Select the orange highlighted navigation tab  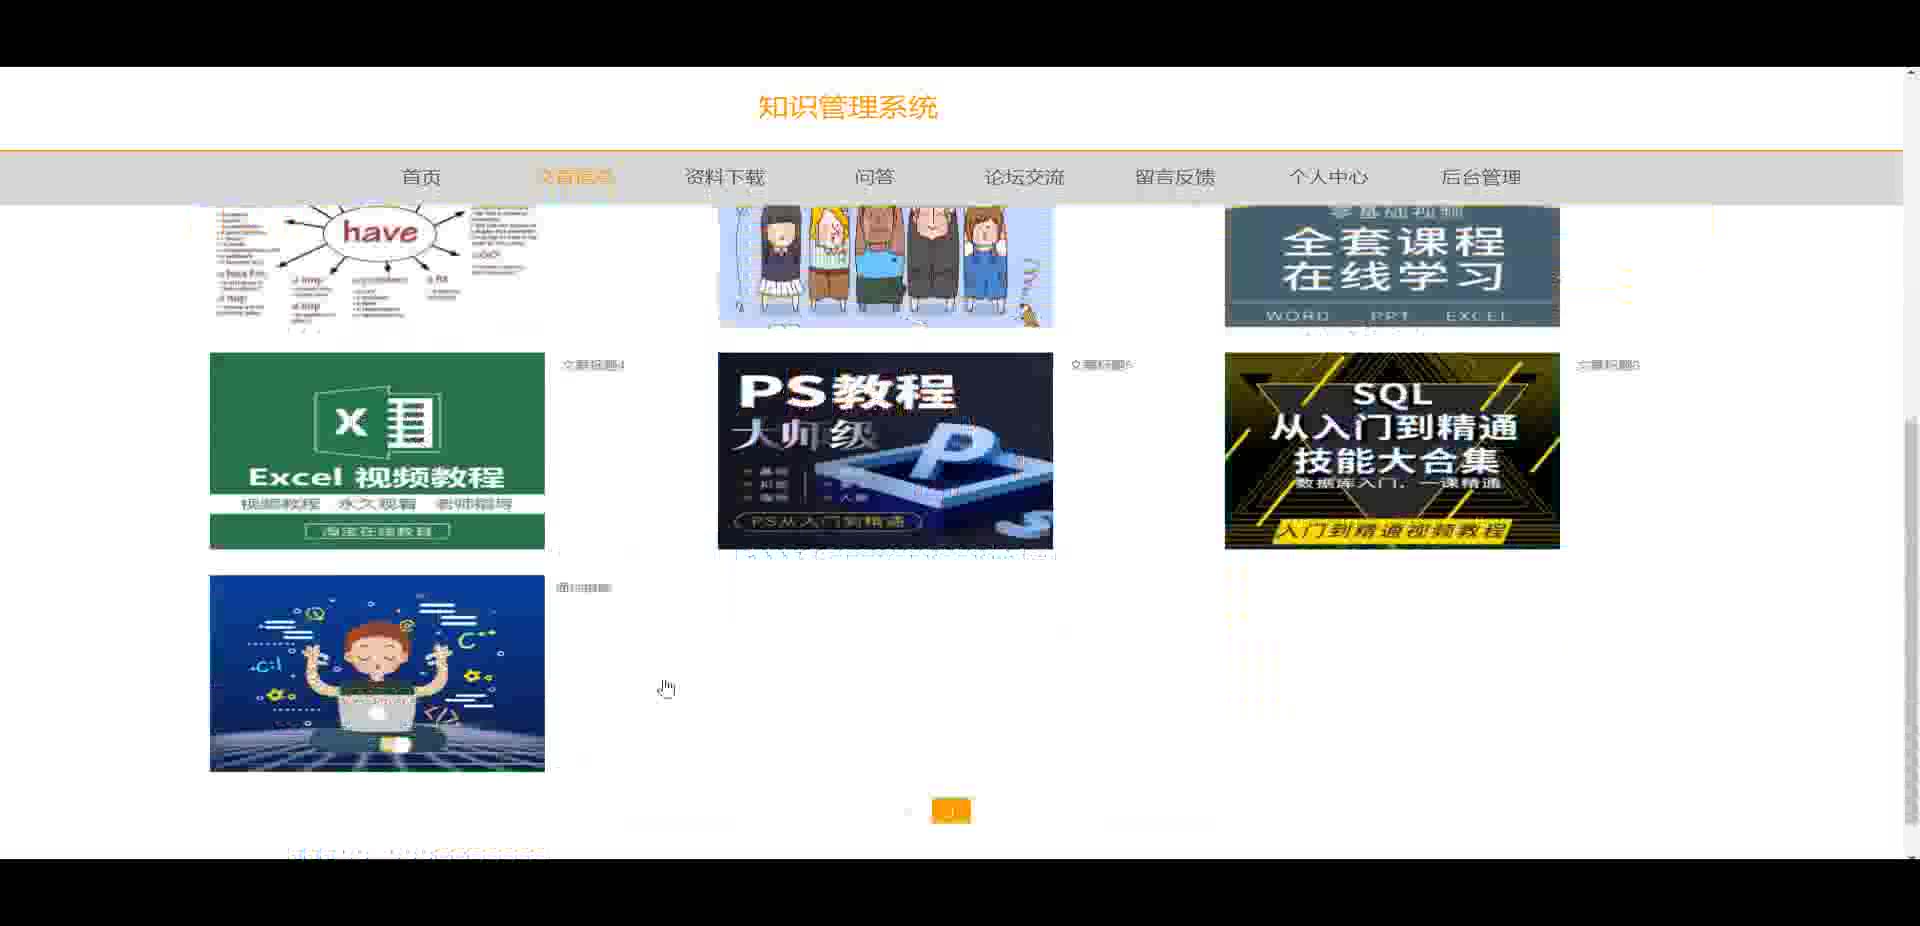click(x=575, y=177)
